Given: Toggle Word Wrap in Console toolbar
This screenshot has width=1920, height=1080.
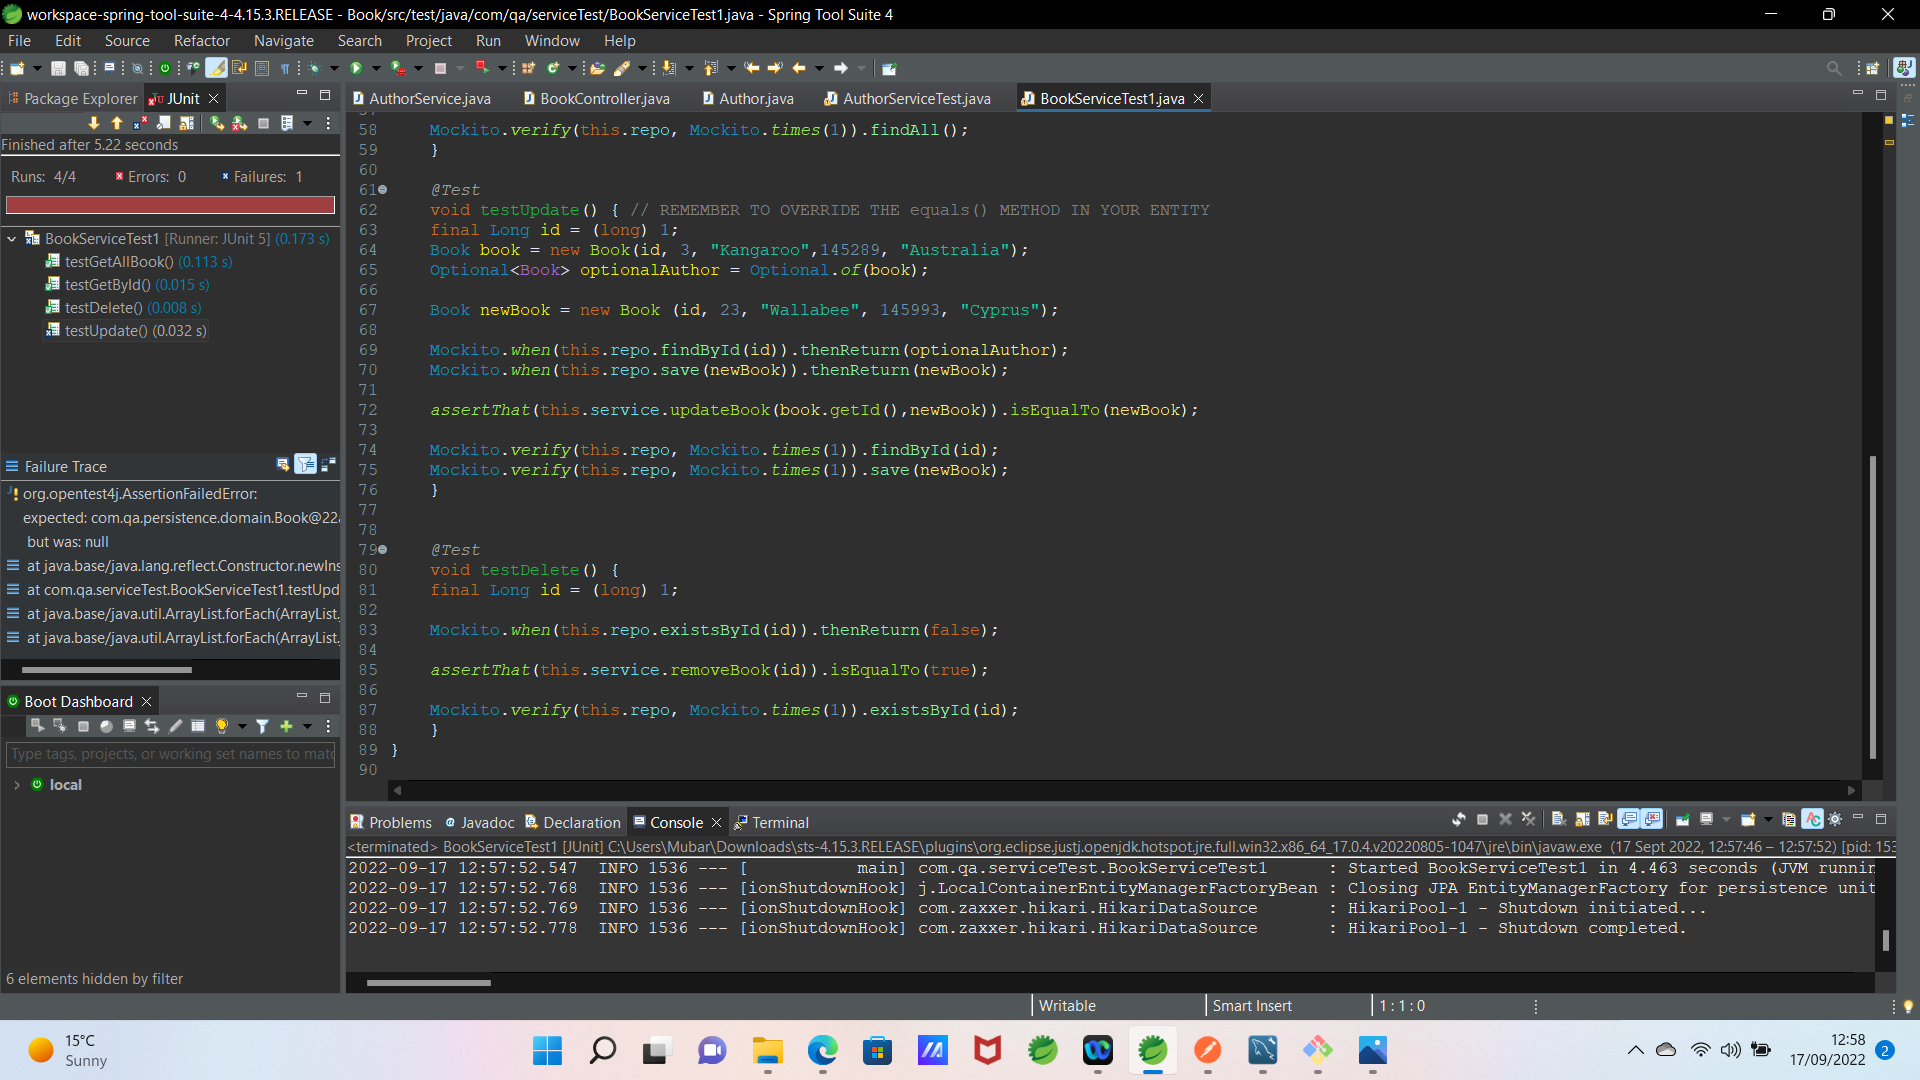Looking at the screenshot, I should click(1605, 820).
